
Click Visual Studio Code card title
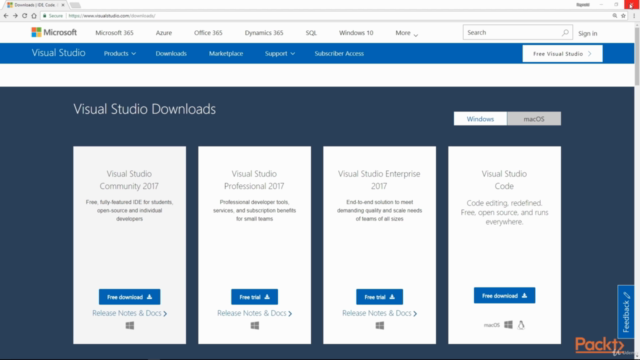pyautogui.click(x=504, y=180)
